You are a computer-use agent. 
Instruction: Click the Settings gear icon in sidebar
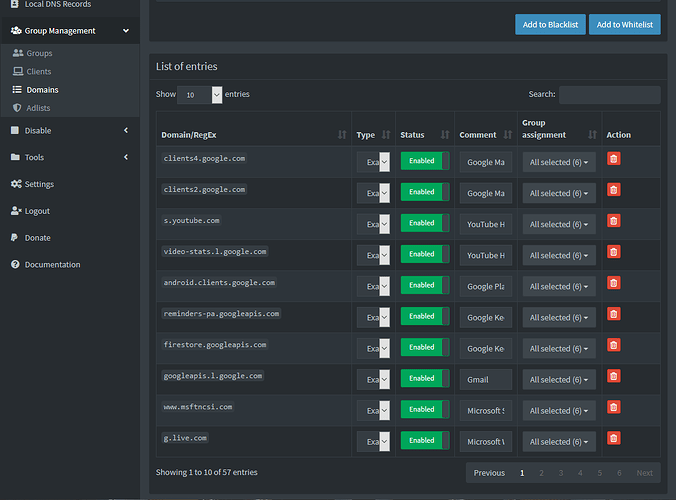pos(16,184)
